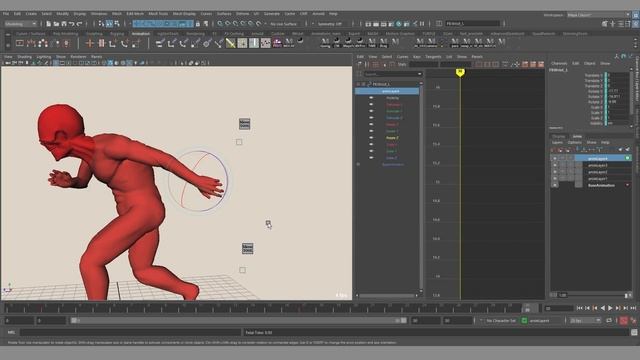Viewport: 640px width, 360px height.
Task: Toggle the playback loop button
Action: pyautogui.click(x=609, y=321)
